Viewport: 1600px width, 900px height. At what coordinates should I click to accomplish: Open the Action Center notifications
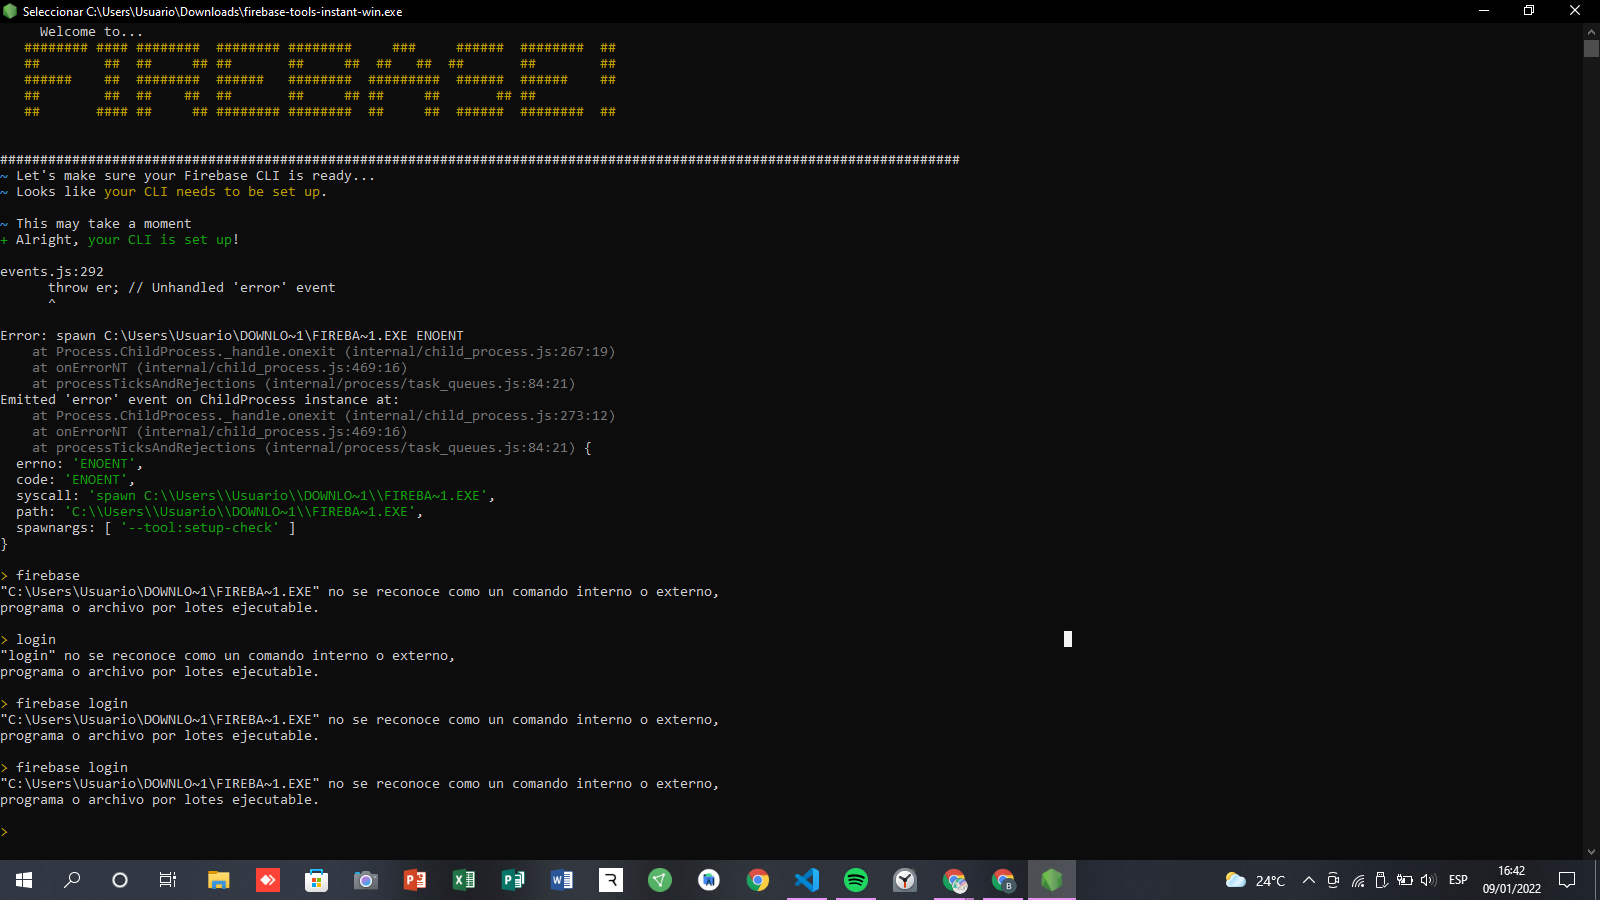click(x=1567, y=880)
